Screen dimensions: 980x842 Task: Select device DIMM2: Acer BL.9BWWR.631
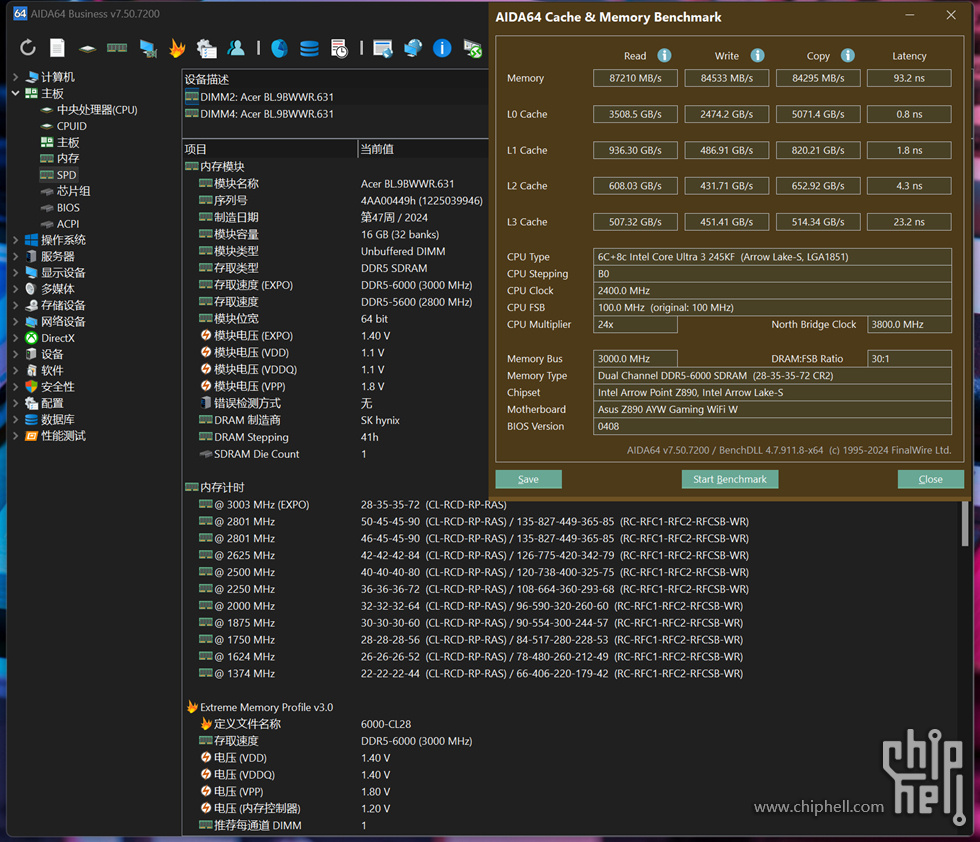point(259,97)
